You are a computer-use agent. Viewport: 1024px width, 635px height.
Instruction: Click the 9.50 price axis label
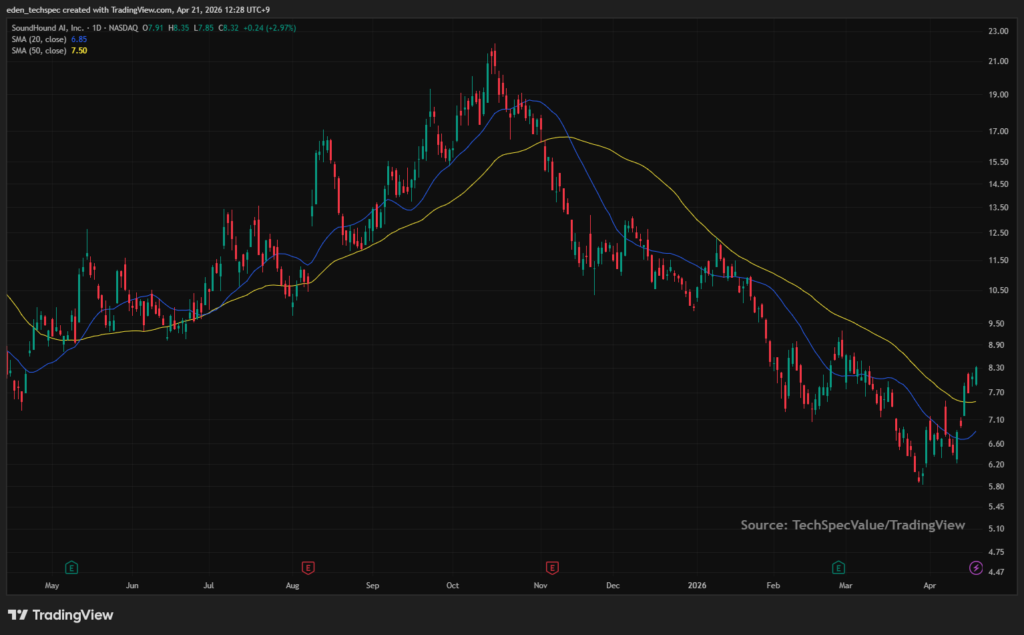(997, 323)
